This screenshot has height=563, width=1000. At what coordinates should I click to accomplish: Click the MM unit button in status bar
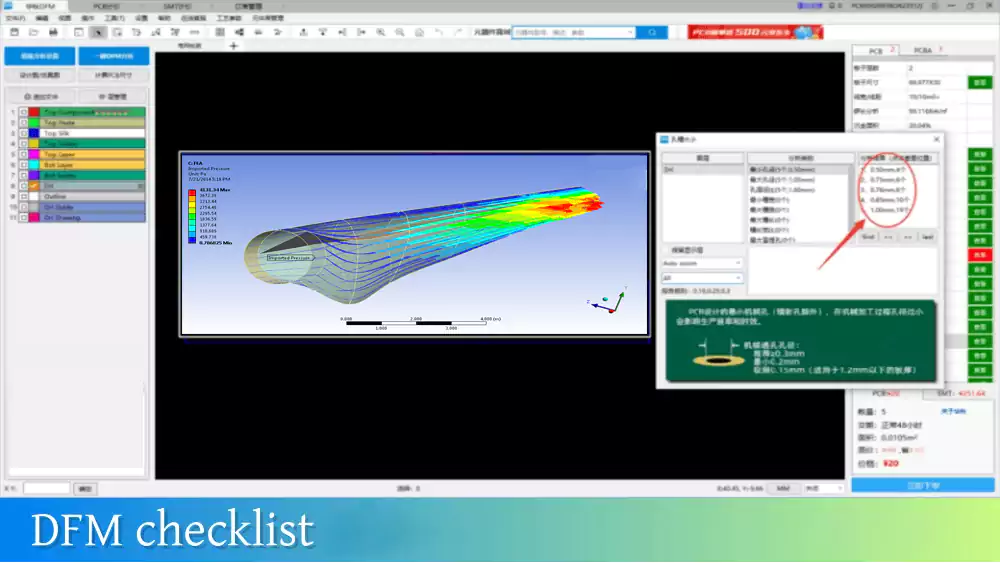click(x=783, y=488)
